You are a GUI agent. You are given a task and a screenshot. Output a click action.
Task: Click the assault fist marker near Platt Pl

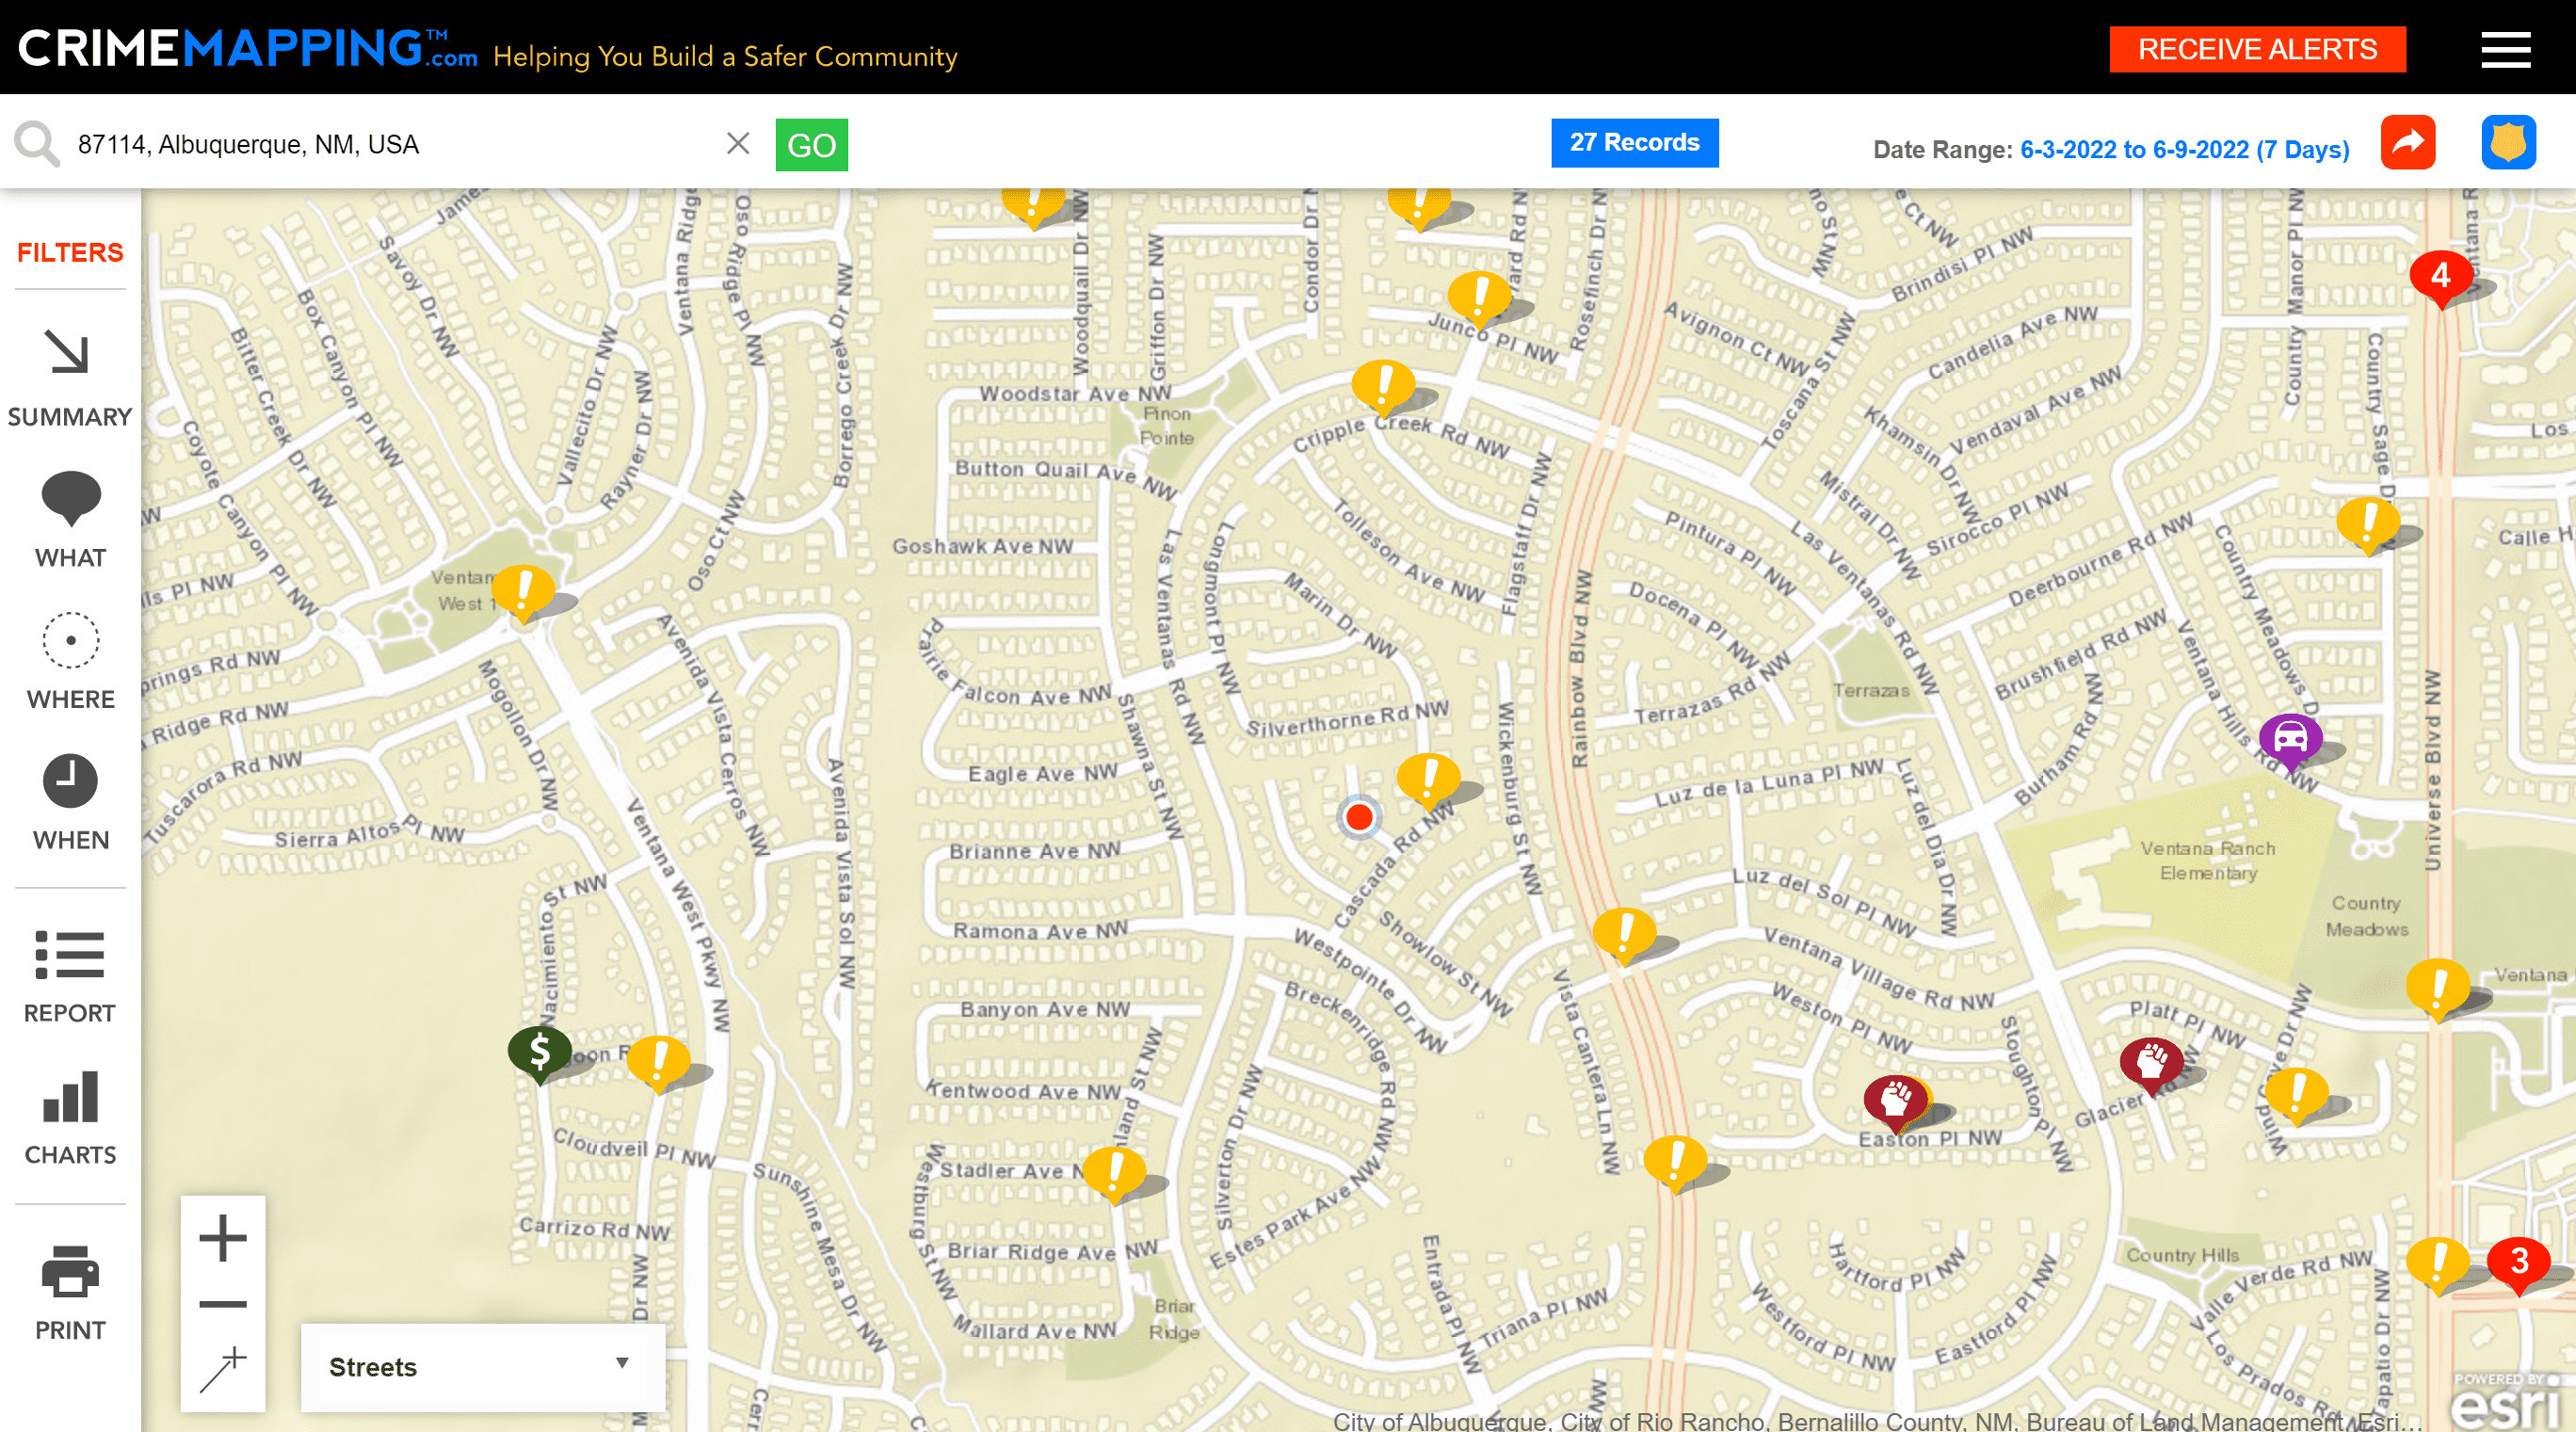[x=2150, y=1064]
